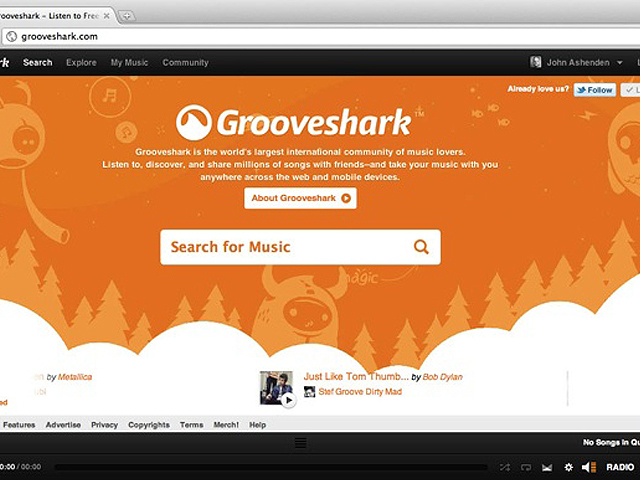The height and width of the screenshot is (480, 640).
Task: Click the Twitter Follow button
Action: (x=595, y=90)
